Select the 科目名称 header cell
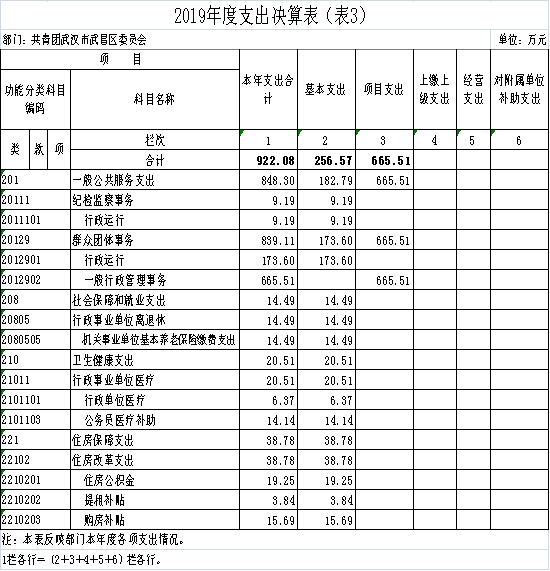 point(155,99)
